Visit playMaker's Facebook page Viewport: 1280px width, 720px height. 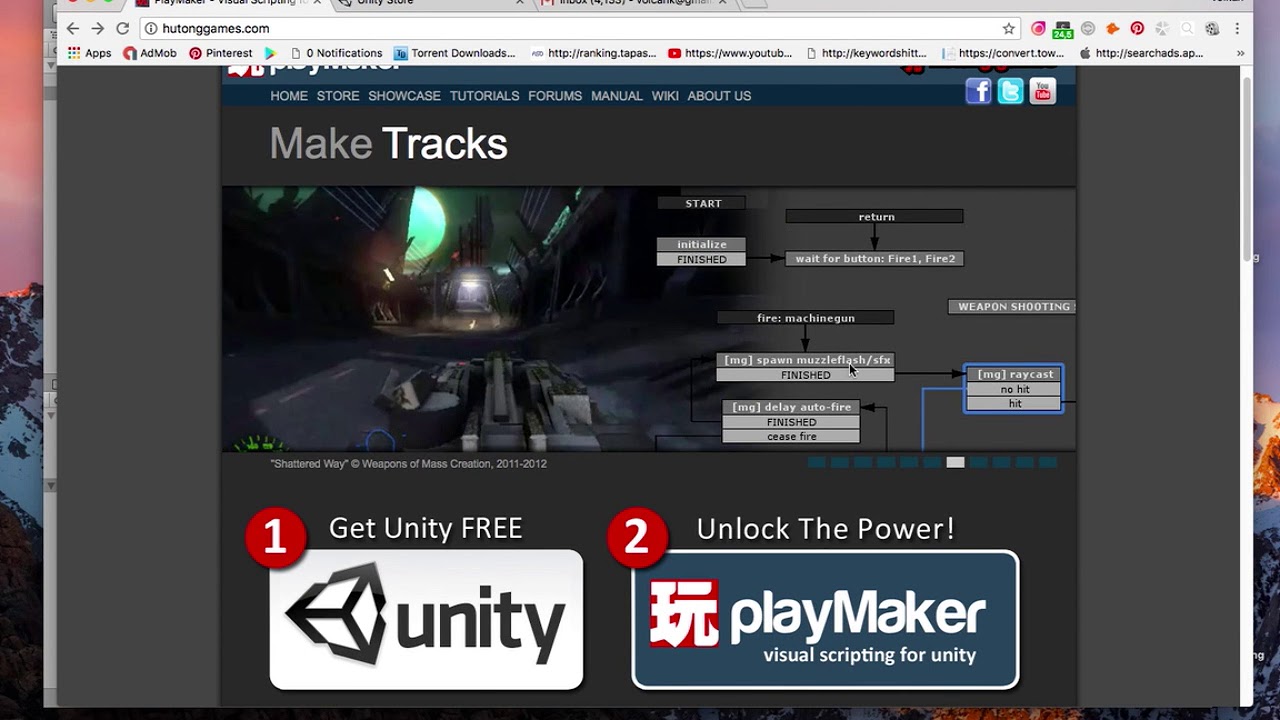(x=978, y=92)
